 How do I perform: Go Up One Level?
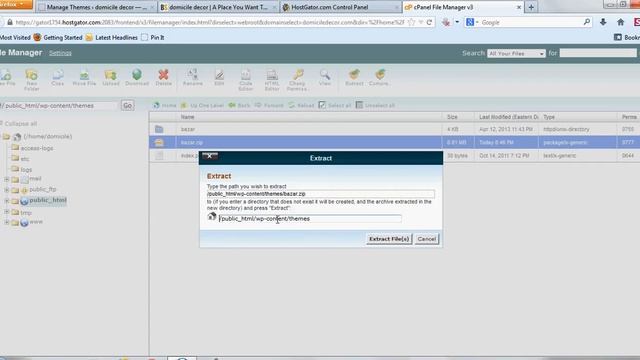202,105
